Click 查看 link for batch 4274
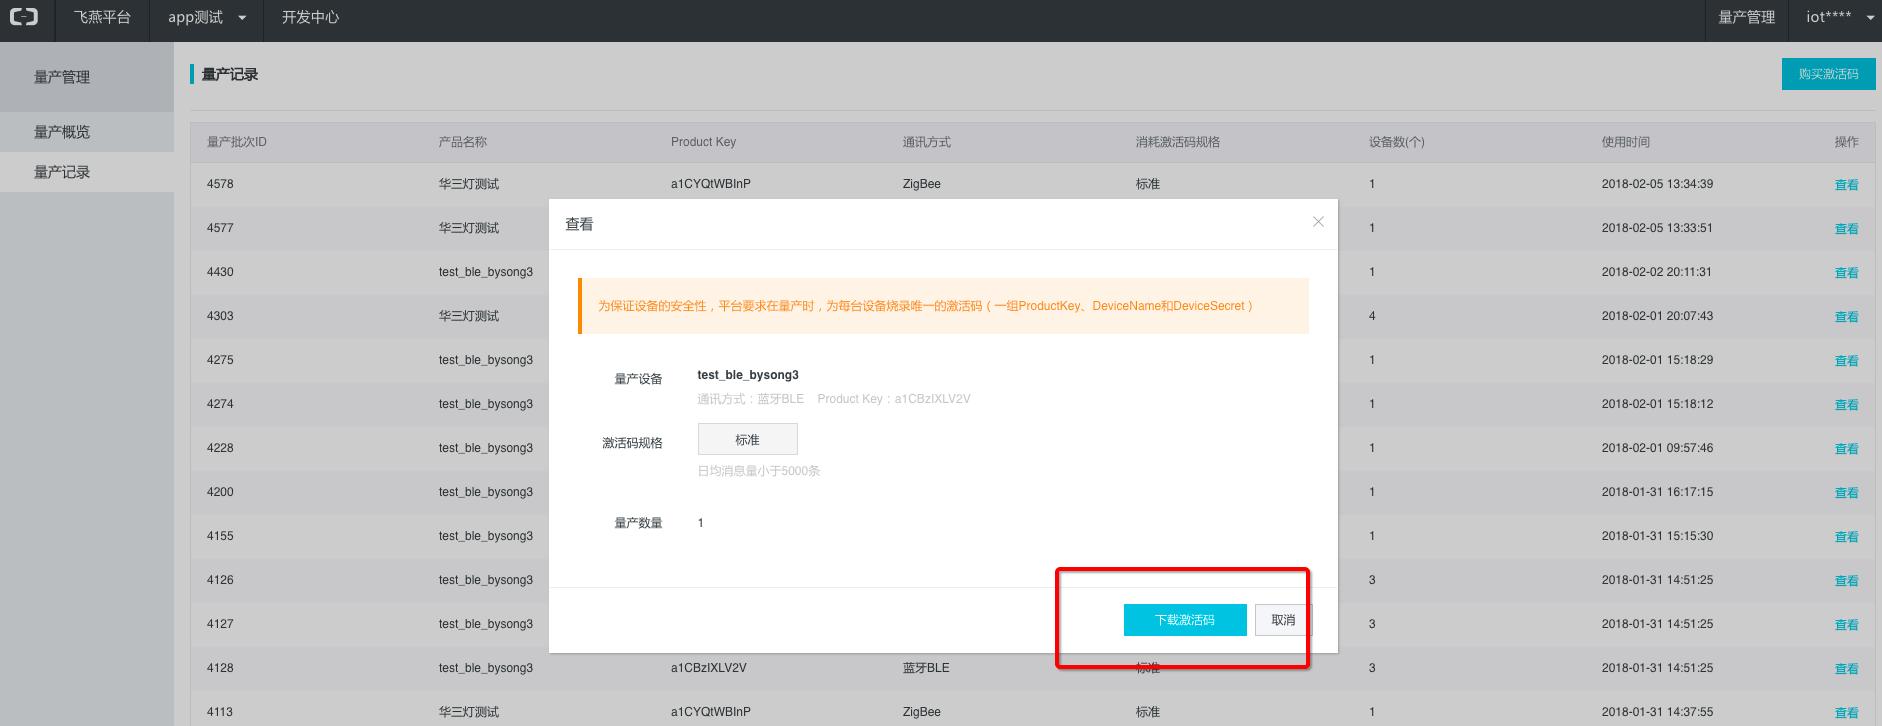 coord(1846,405)
